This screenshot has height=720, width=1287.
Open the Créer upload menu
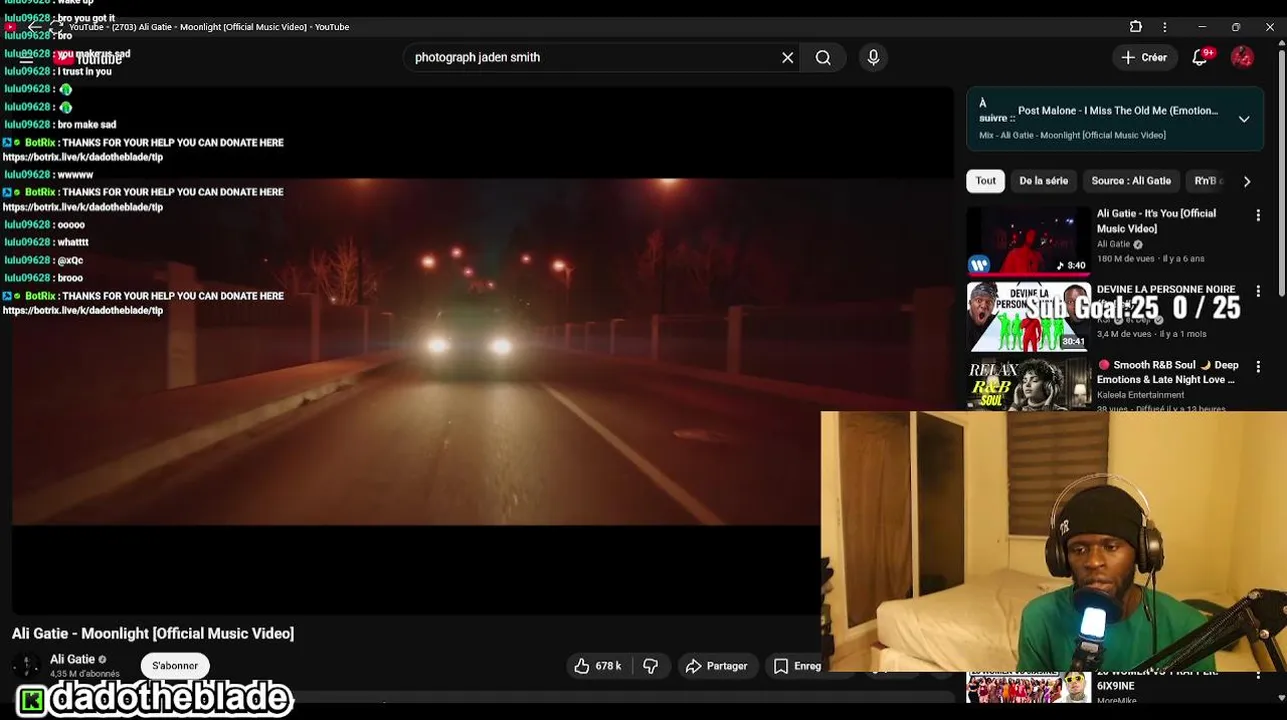(1144, 58)
